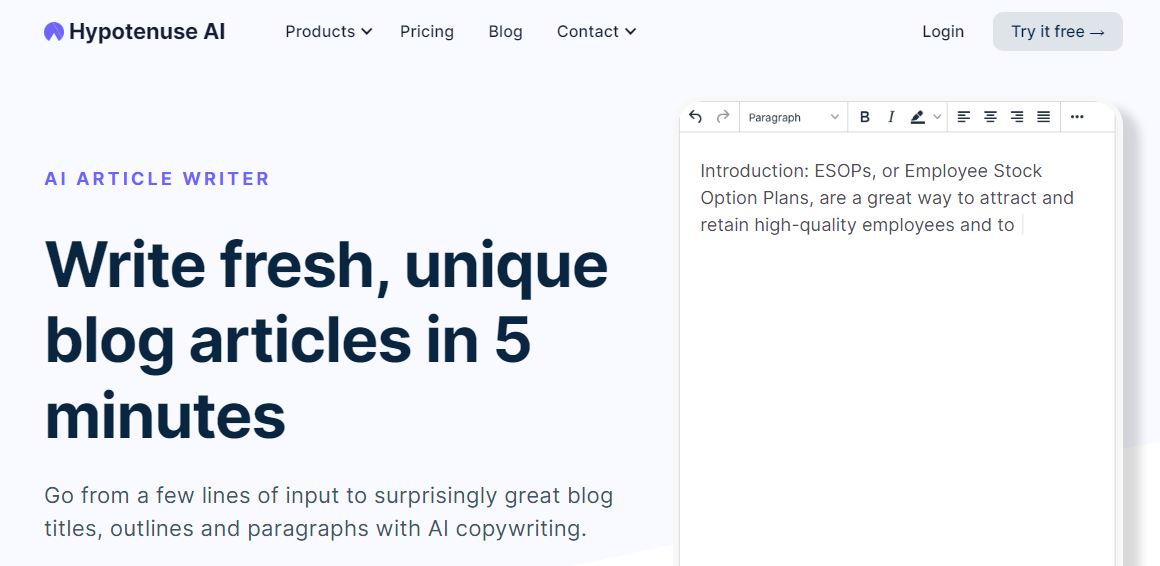
Task: Justify text in the editor
Action: point(1043,117)
